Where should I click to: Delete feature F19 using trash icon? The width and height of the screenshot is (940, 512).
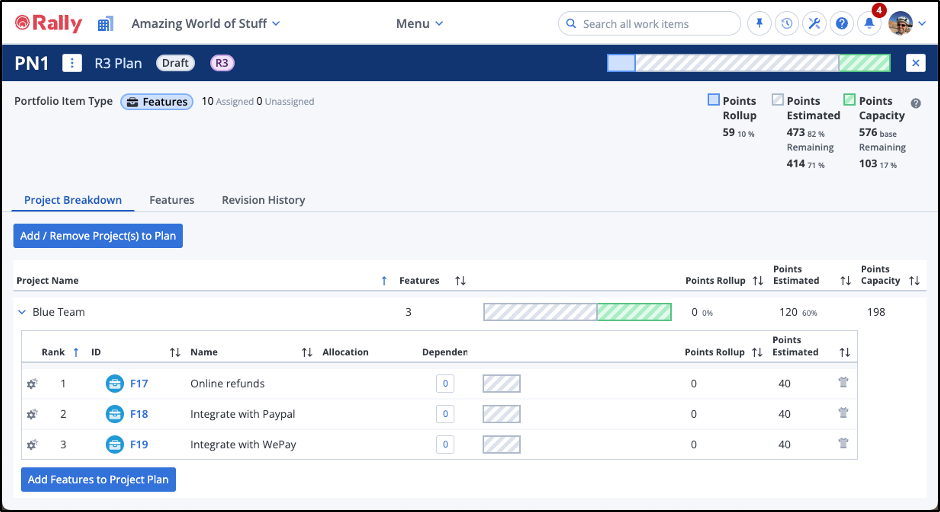pyautogui.click(x=843, y=444)
